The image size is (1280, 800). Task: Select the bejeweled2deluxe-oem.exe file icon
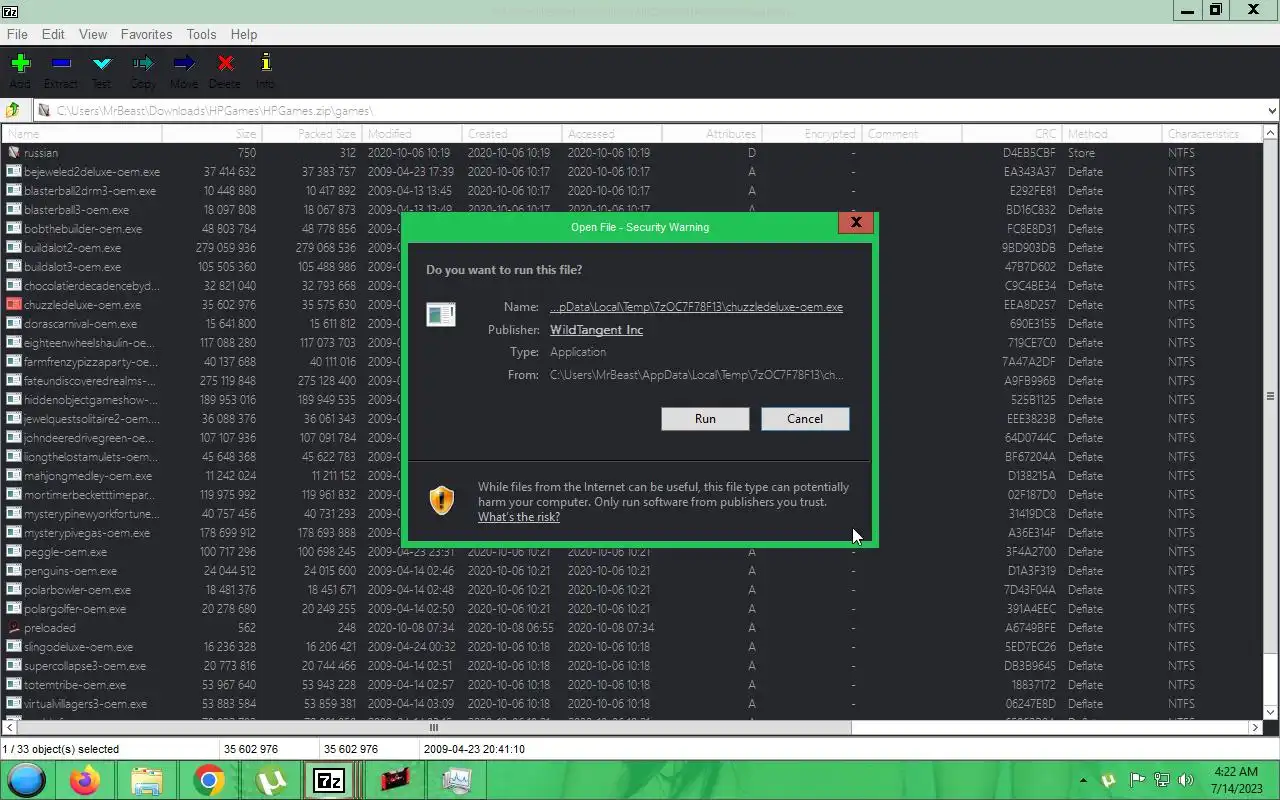point(14,172)
